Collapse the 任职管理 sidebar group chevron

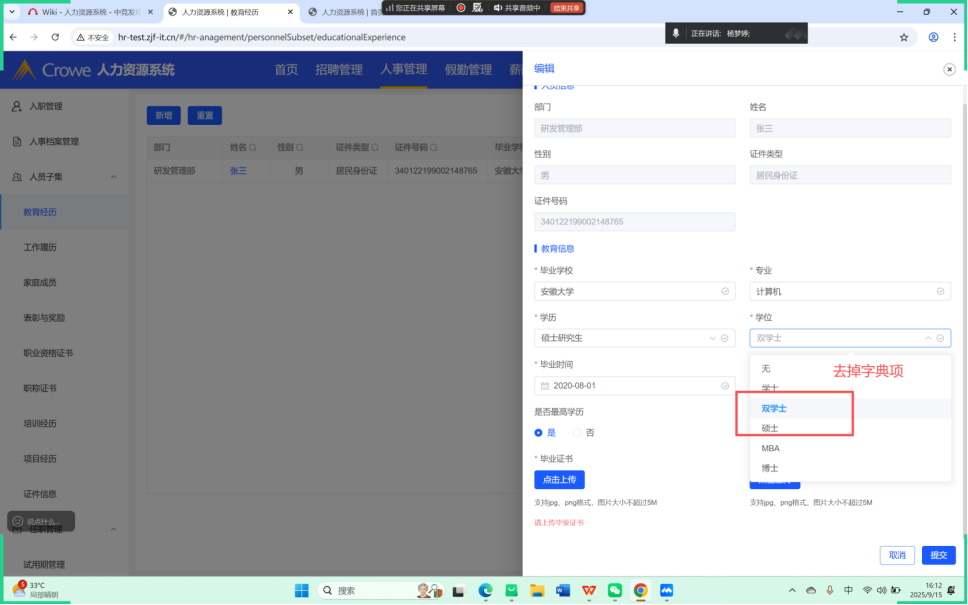tap(114, 529)
